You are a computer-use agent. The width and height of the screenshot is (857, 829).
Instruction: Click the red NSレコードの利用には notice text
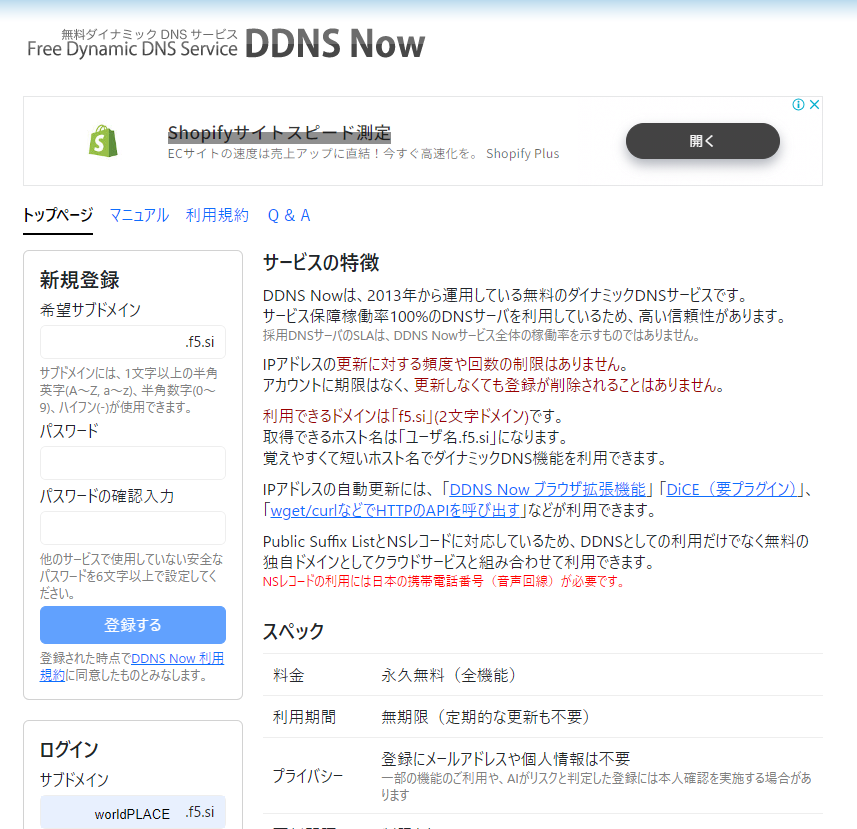444,581
